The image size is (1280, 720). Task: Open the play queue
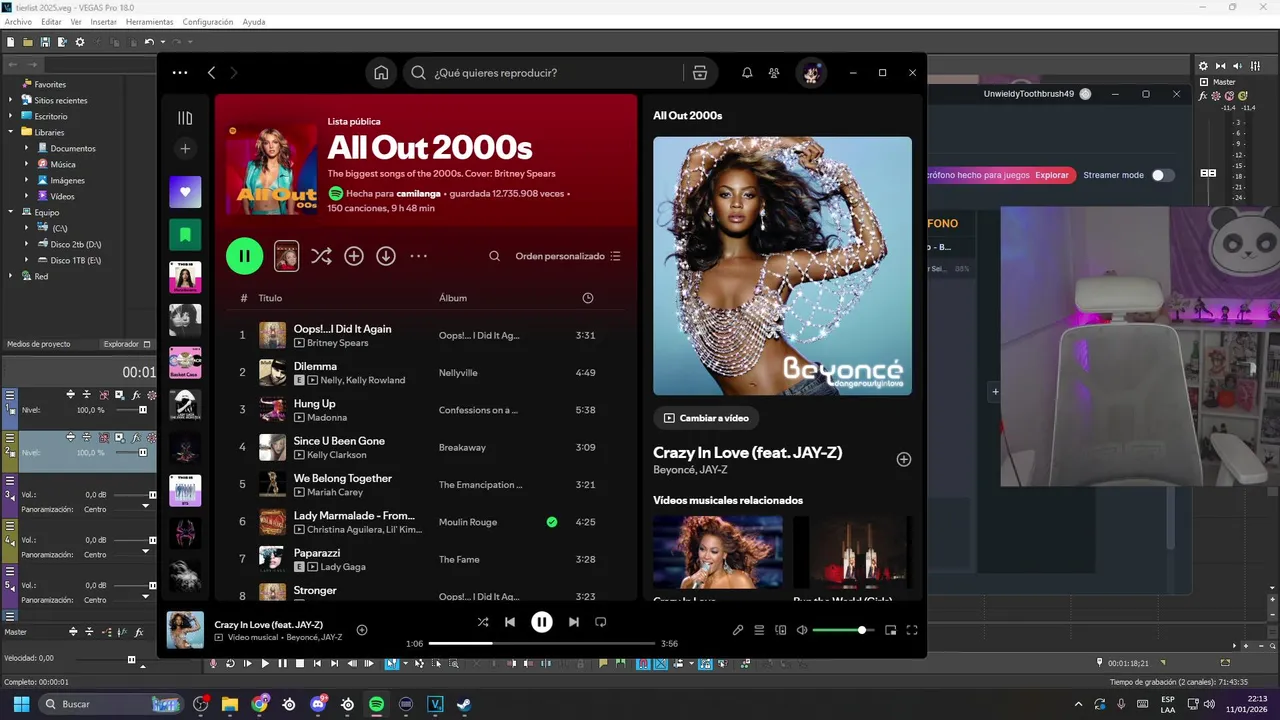tap(759, 630)
